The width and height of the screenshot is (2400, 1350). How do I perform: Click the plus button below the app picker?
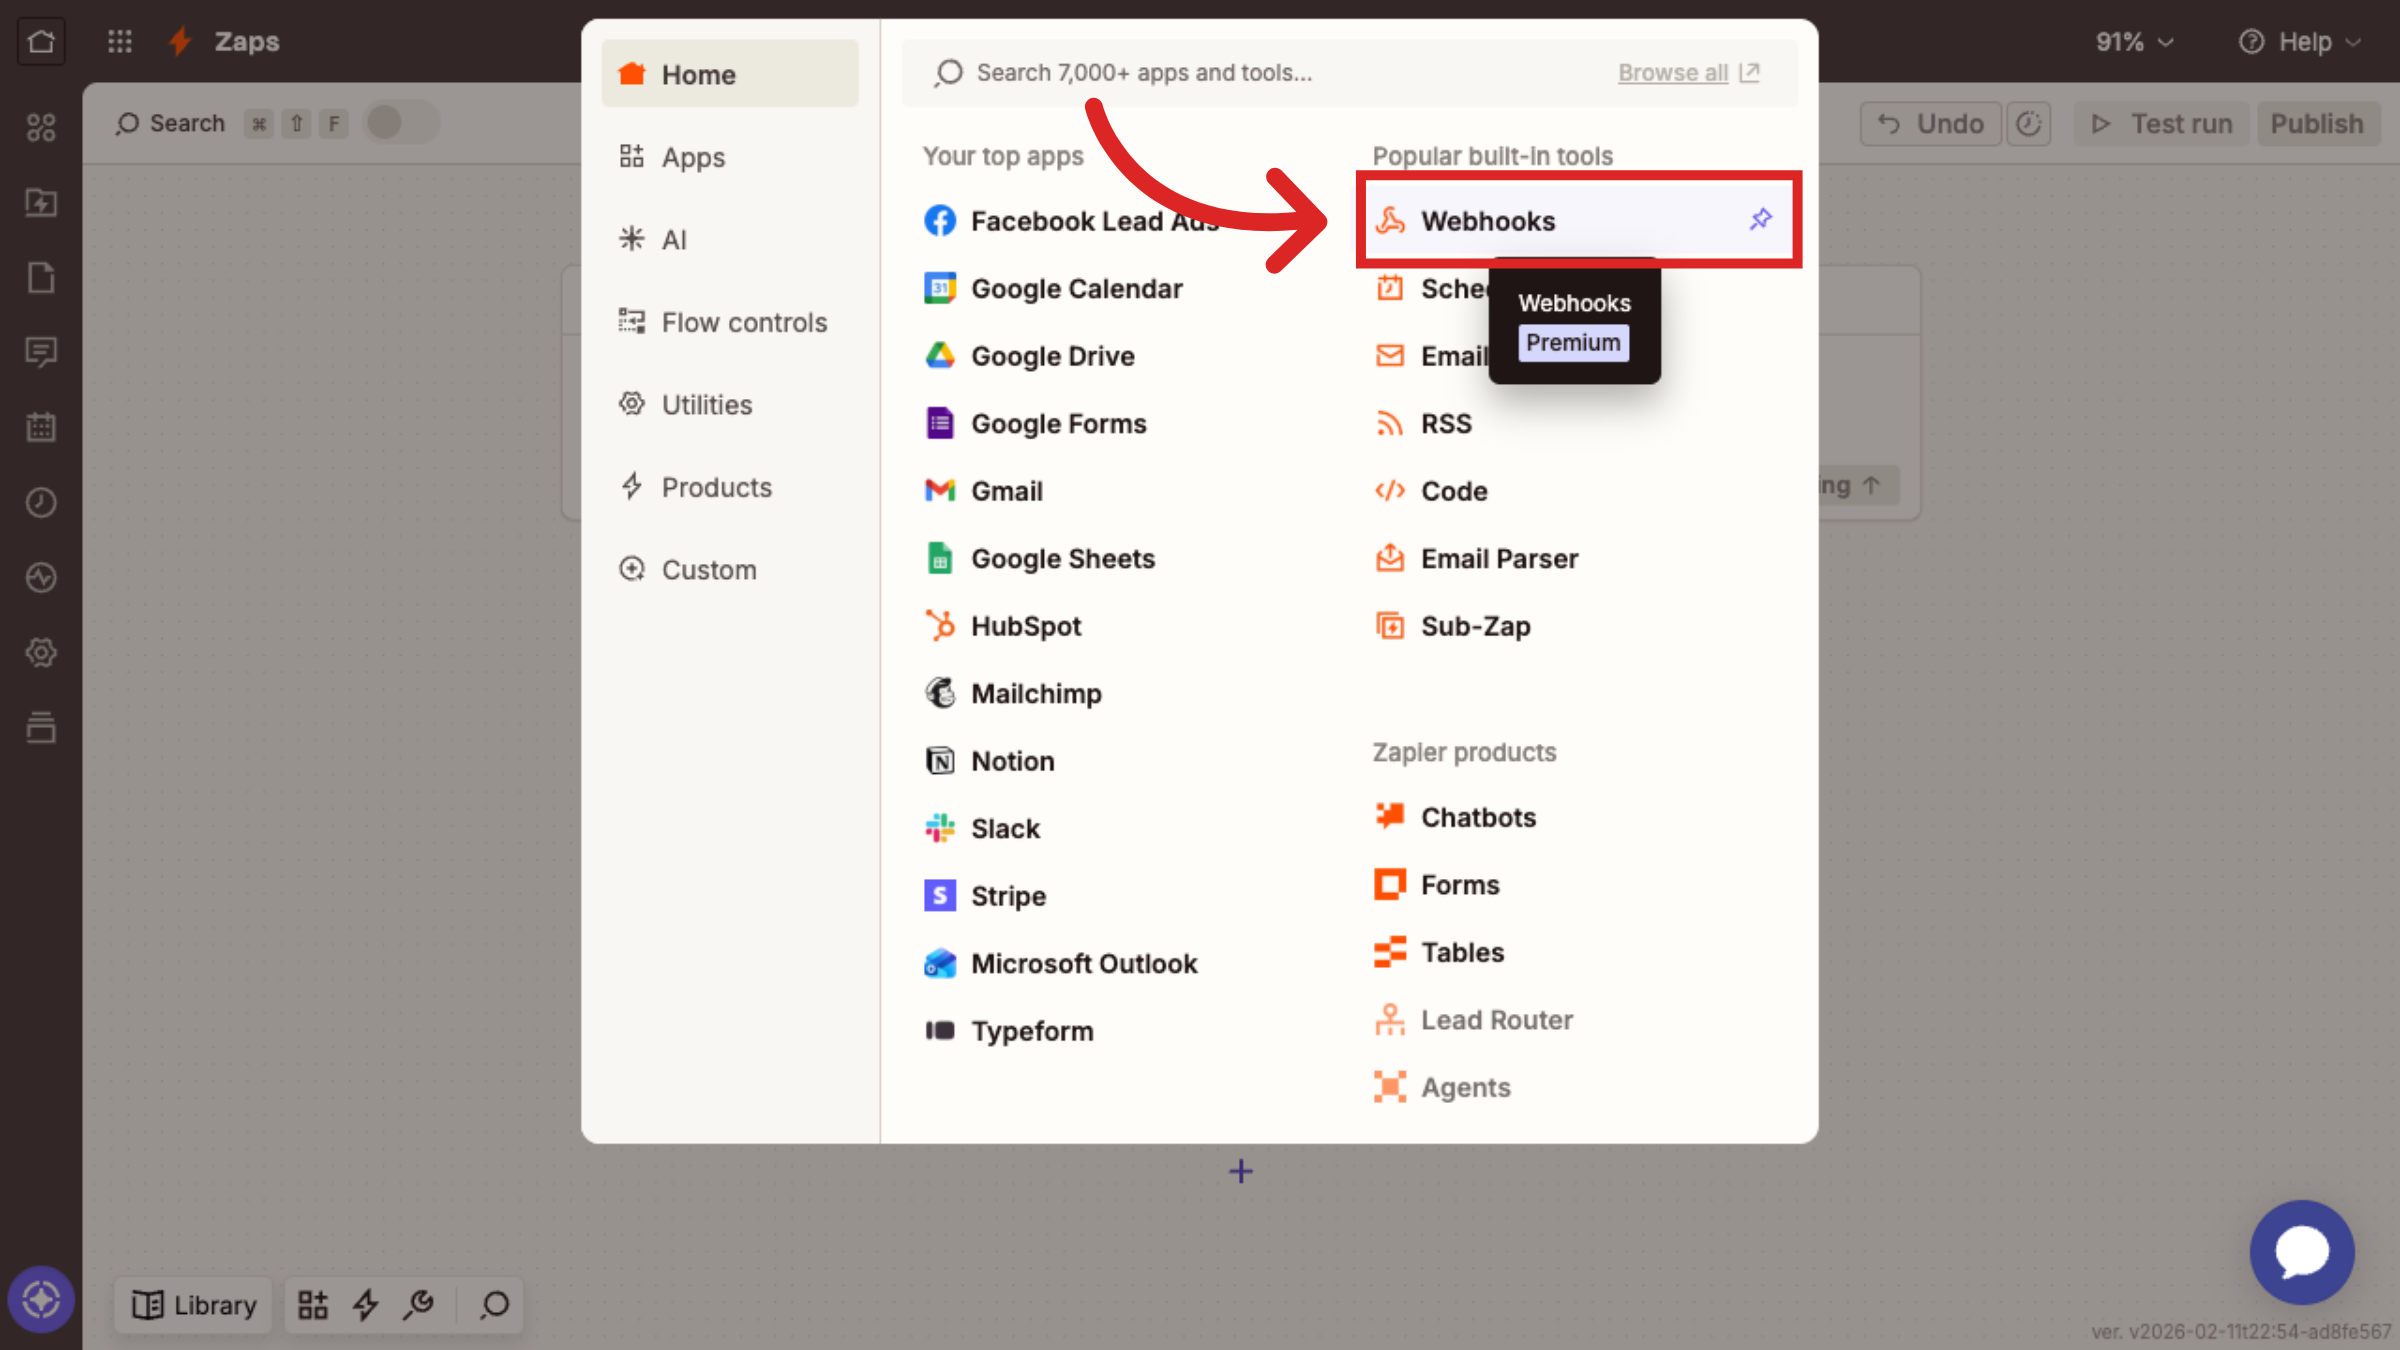pyautogui.click(x=1240, y=1171)
